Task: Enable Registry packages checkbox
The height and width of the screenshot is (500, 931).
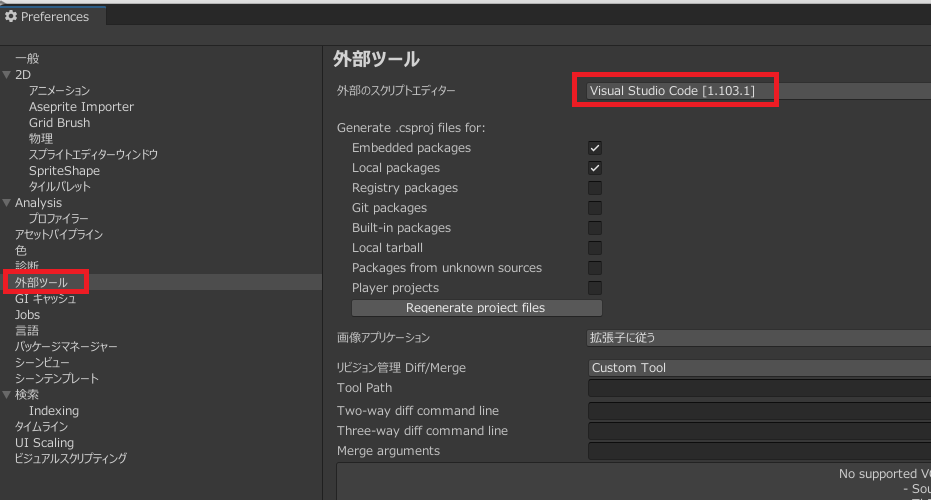Action: pyautogui.click(x=594, y=188)
